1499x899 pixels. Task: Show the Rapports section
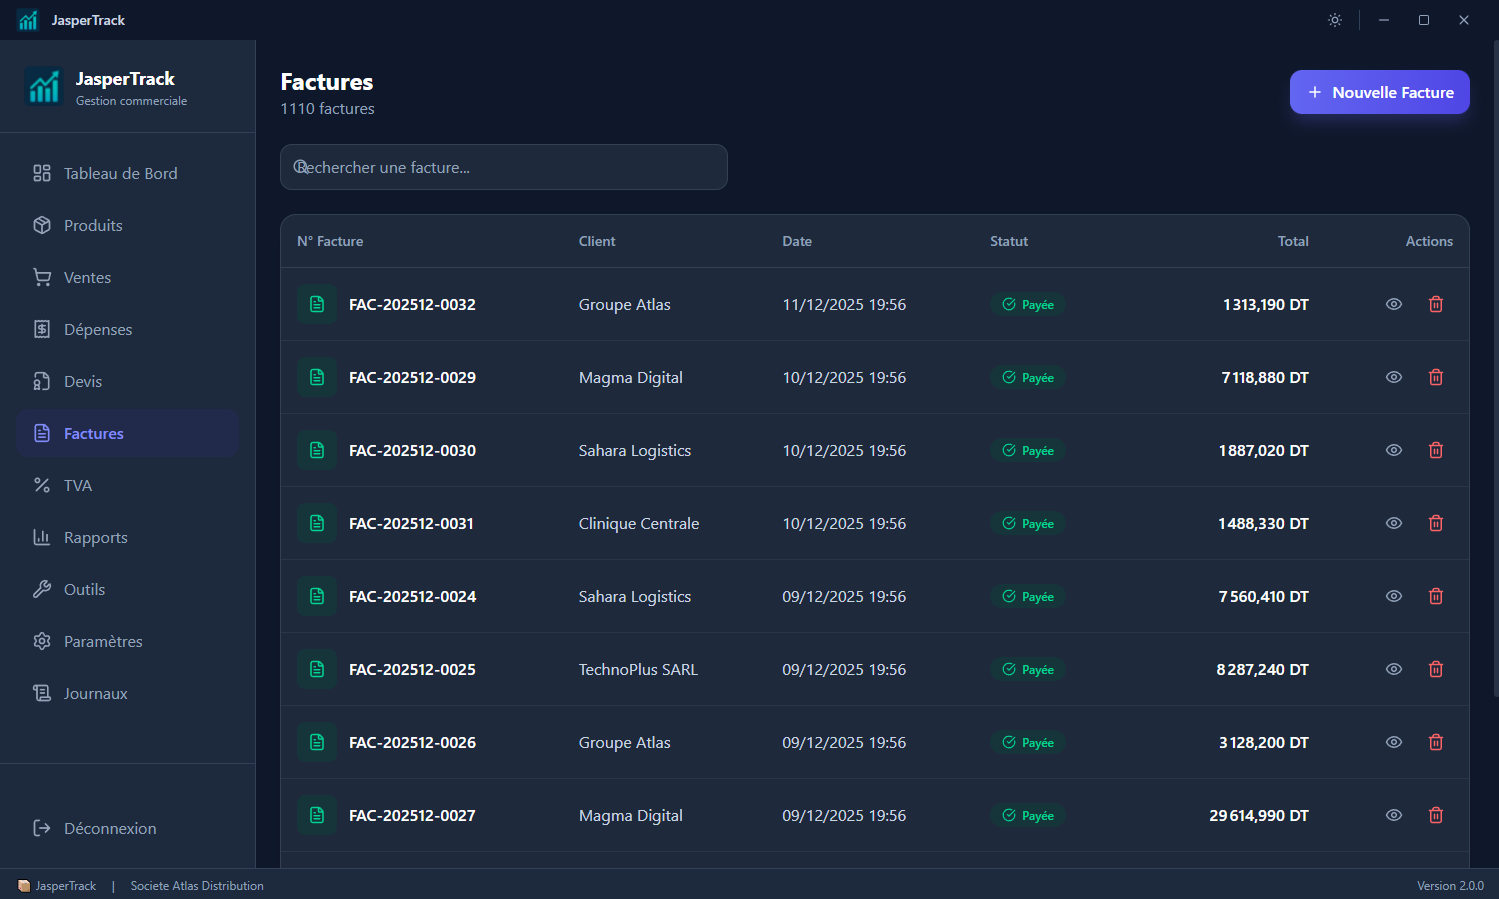(127, 537)
